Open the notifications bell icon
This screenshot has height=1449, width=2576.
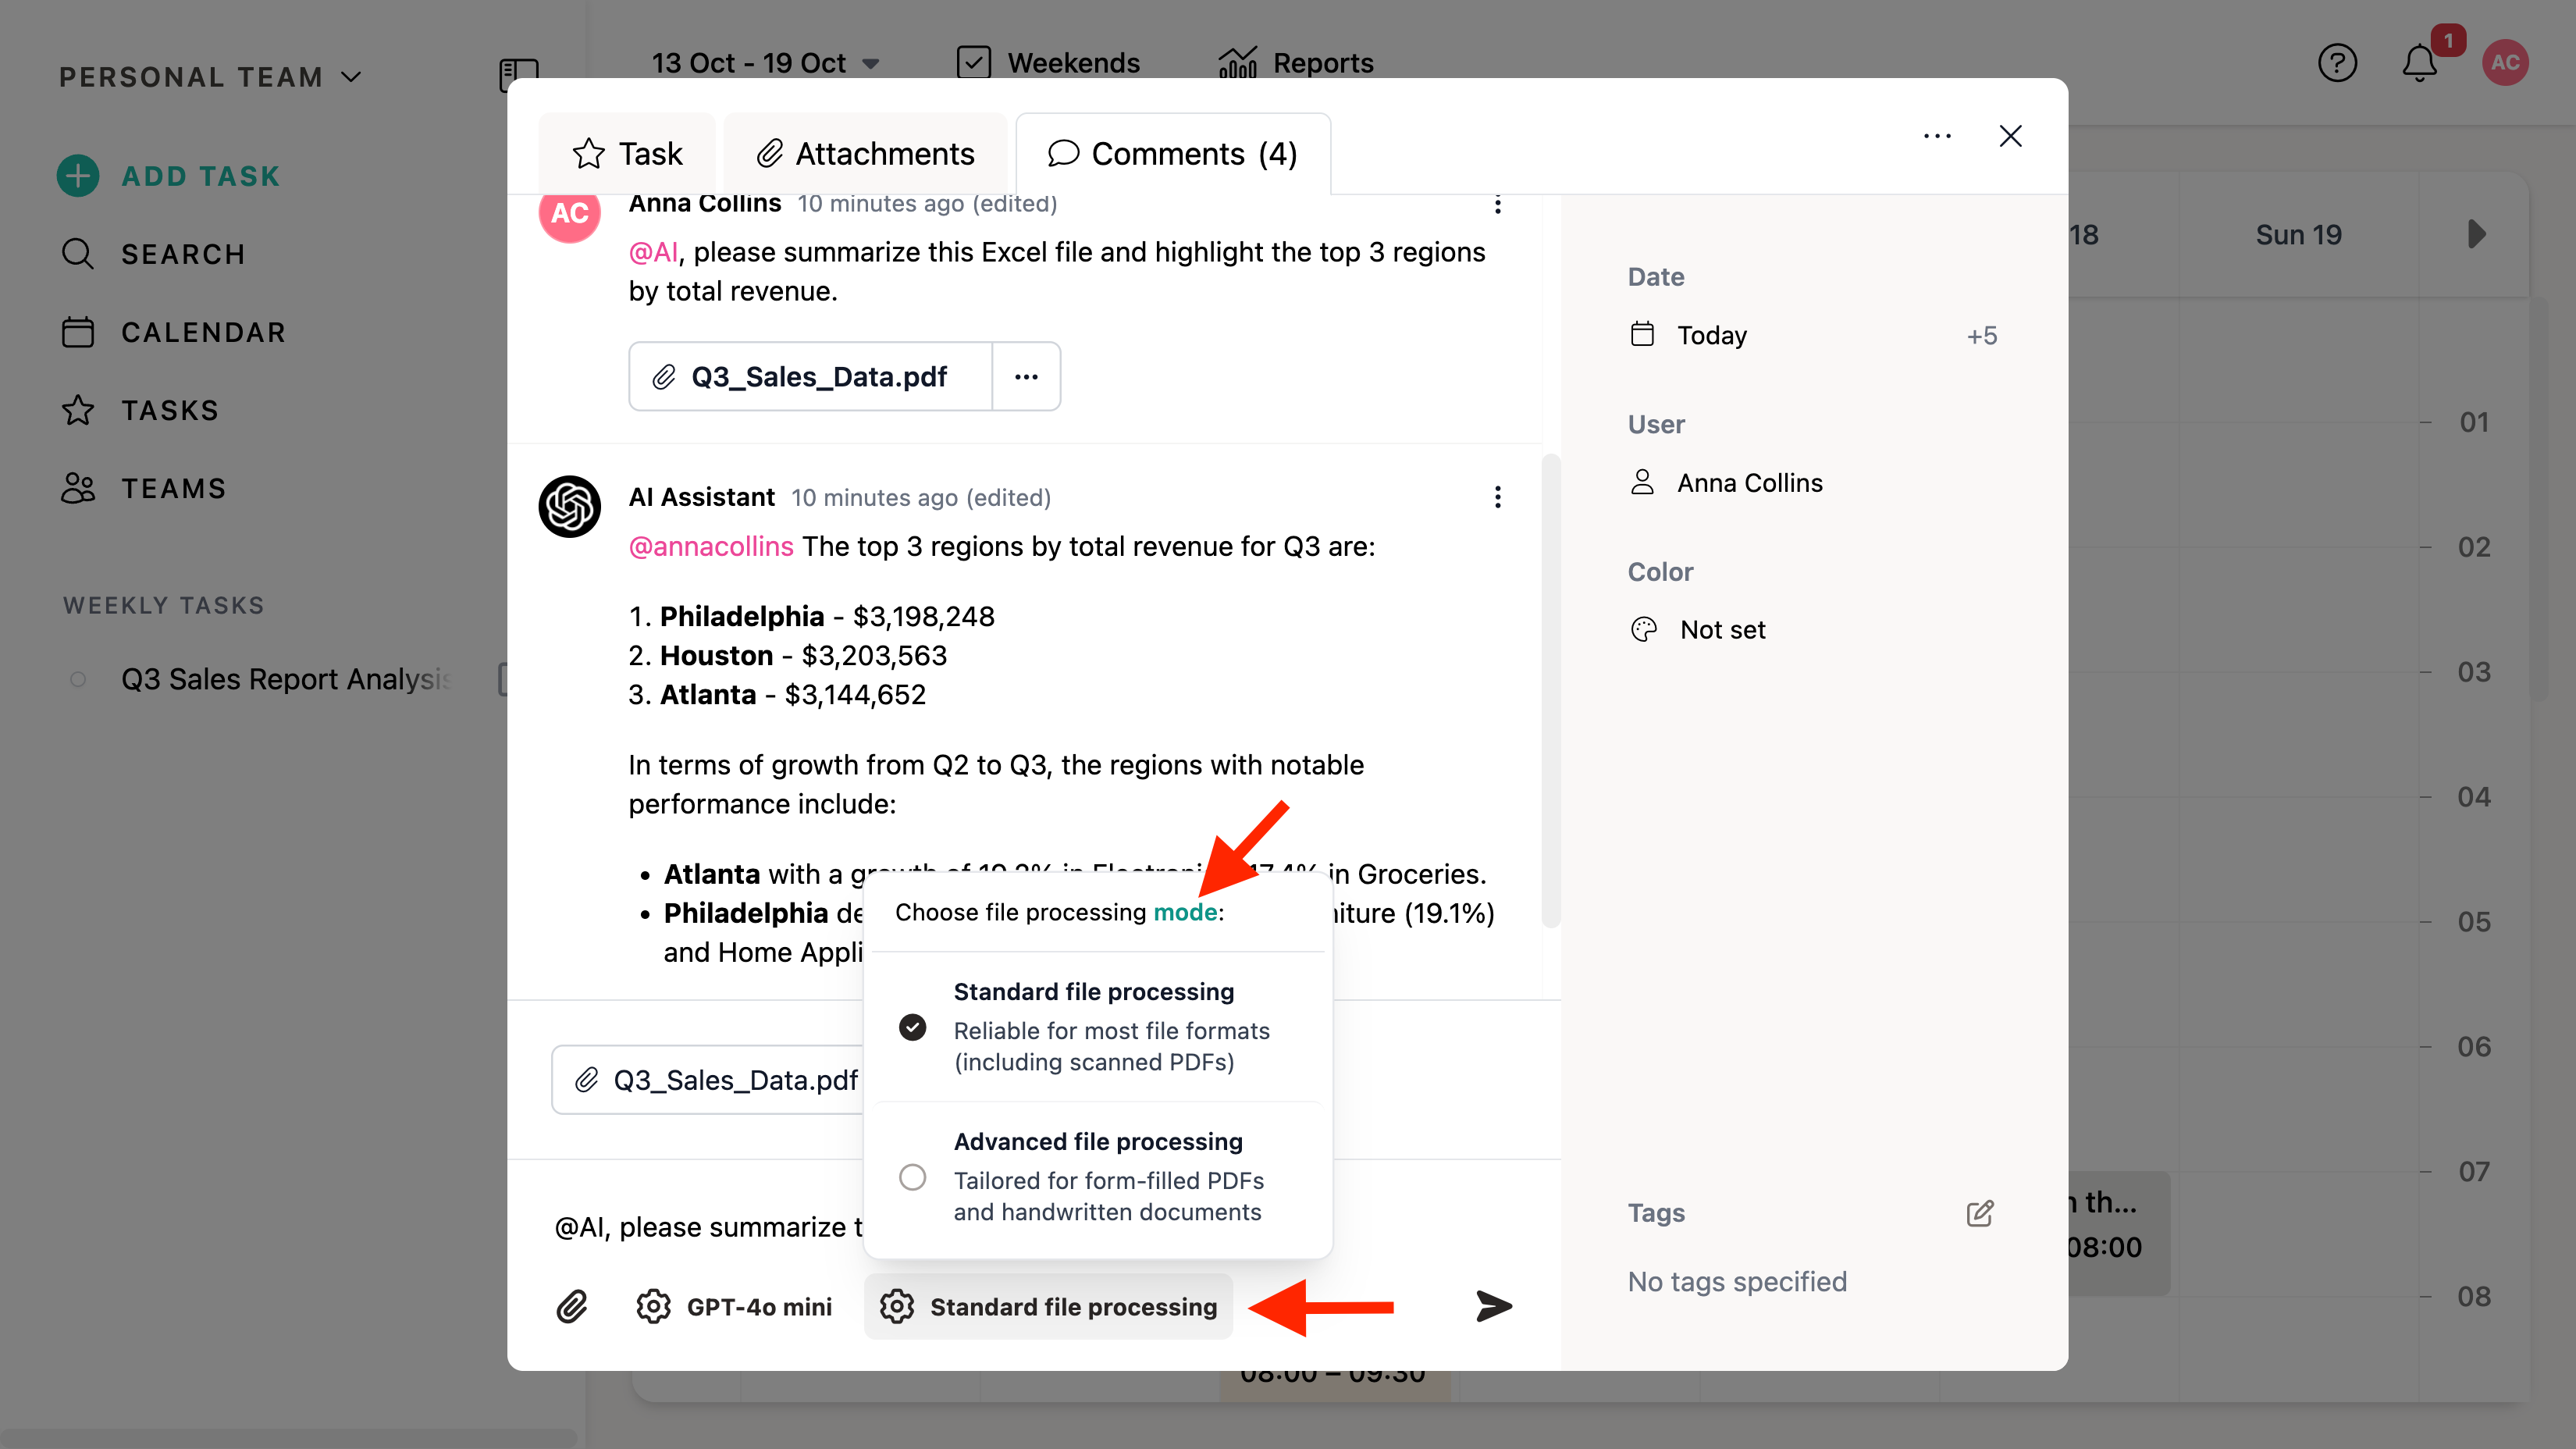[x=2419, y=63]
